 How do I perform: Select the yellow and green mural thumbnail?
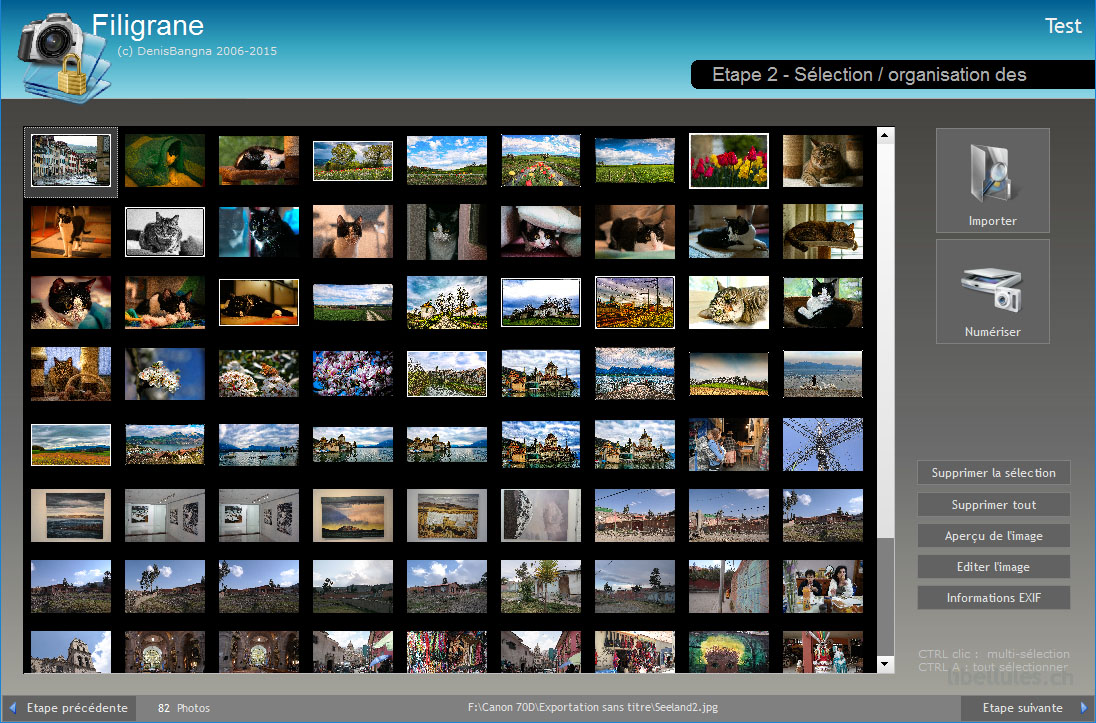pos(729,652)
